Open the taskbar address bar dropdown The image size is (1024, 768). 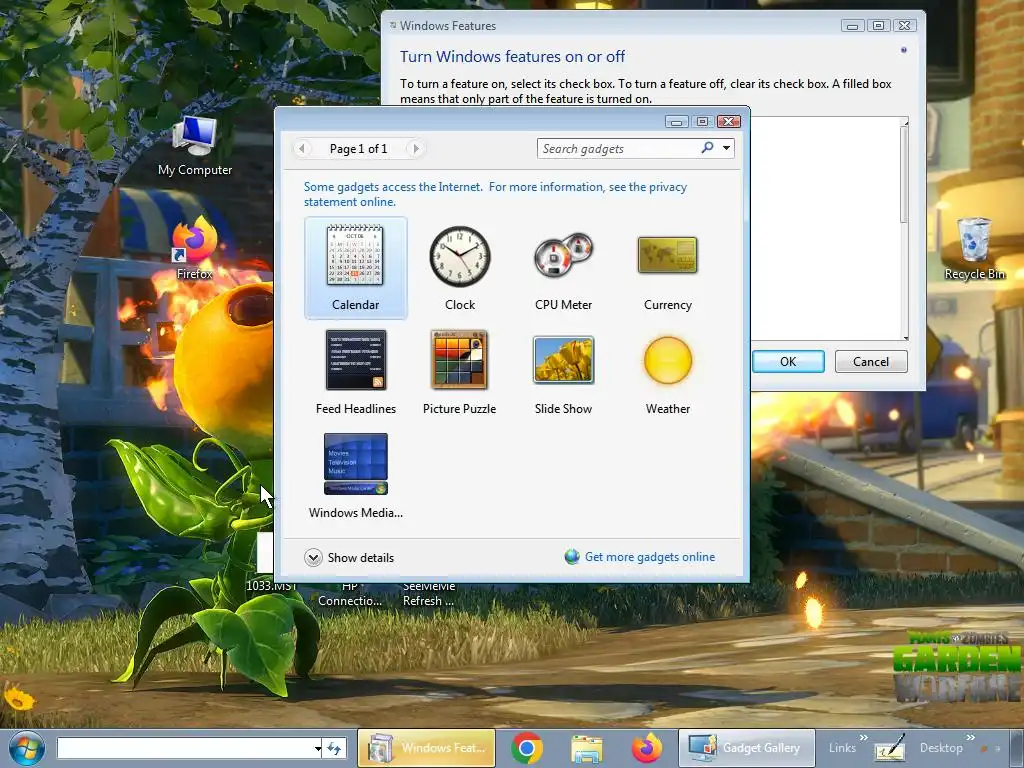(x=317, y=748)
